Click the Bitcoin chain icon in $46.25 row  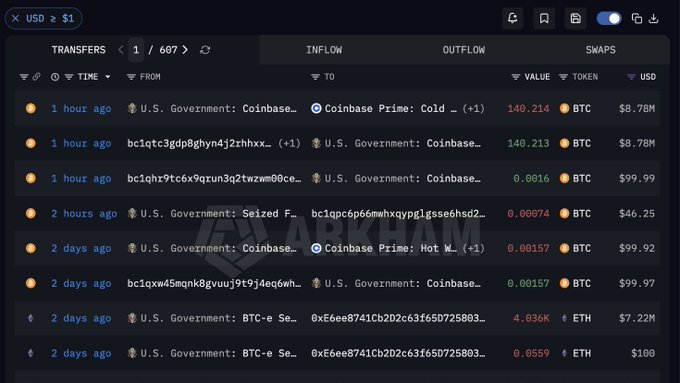(x=30, y=213)
